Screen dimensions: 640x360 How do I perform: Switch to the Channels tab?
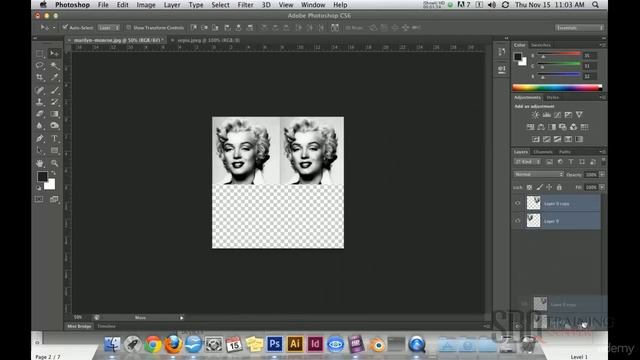pos(543,152)
